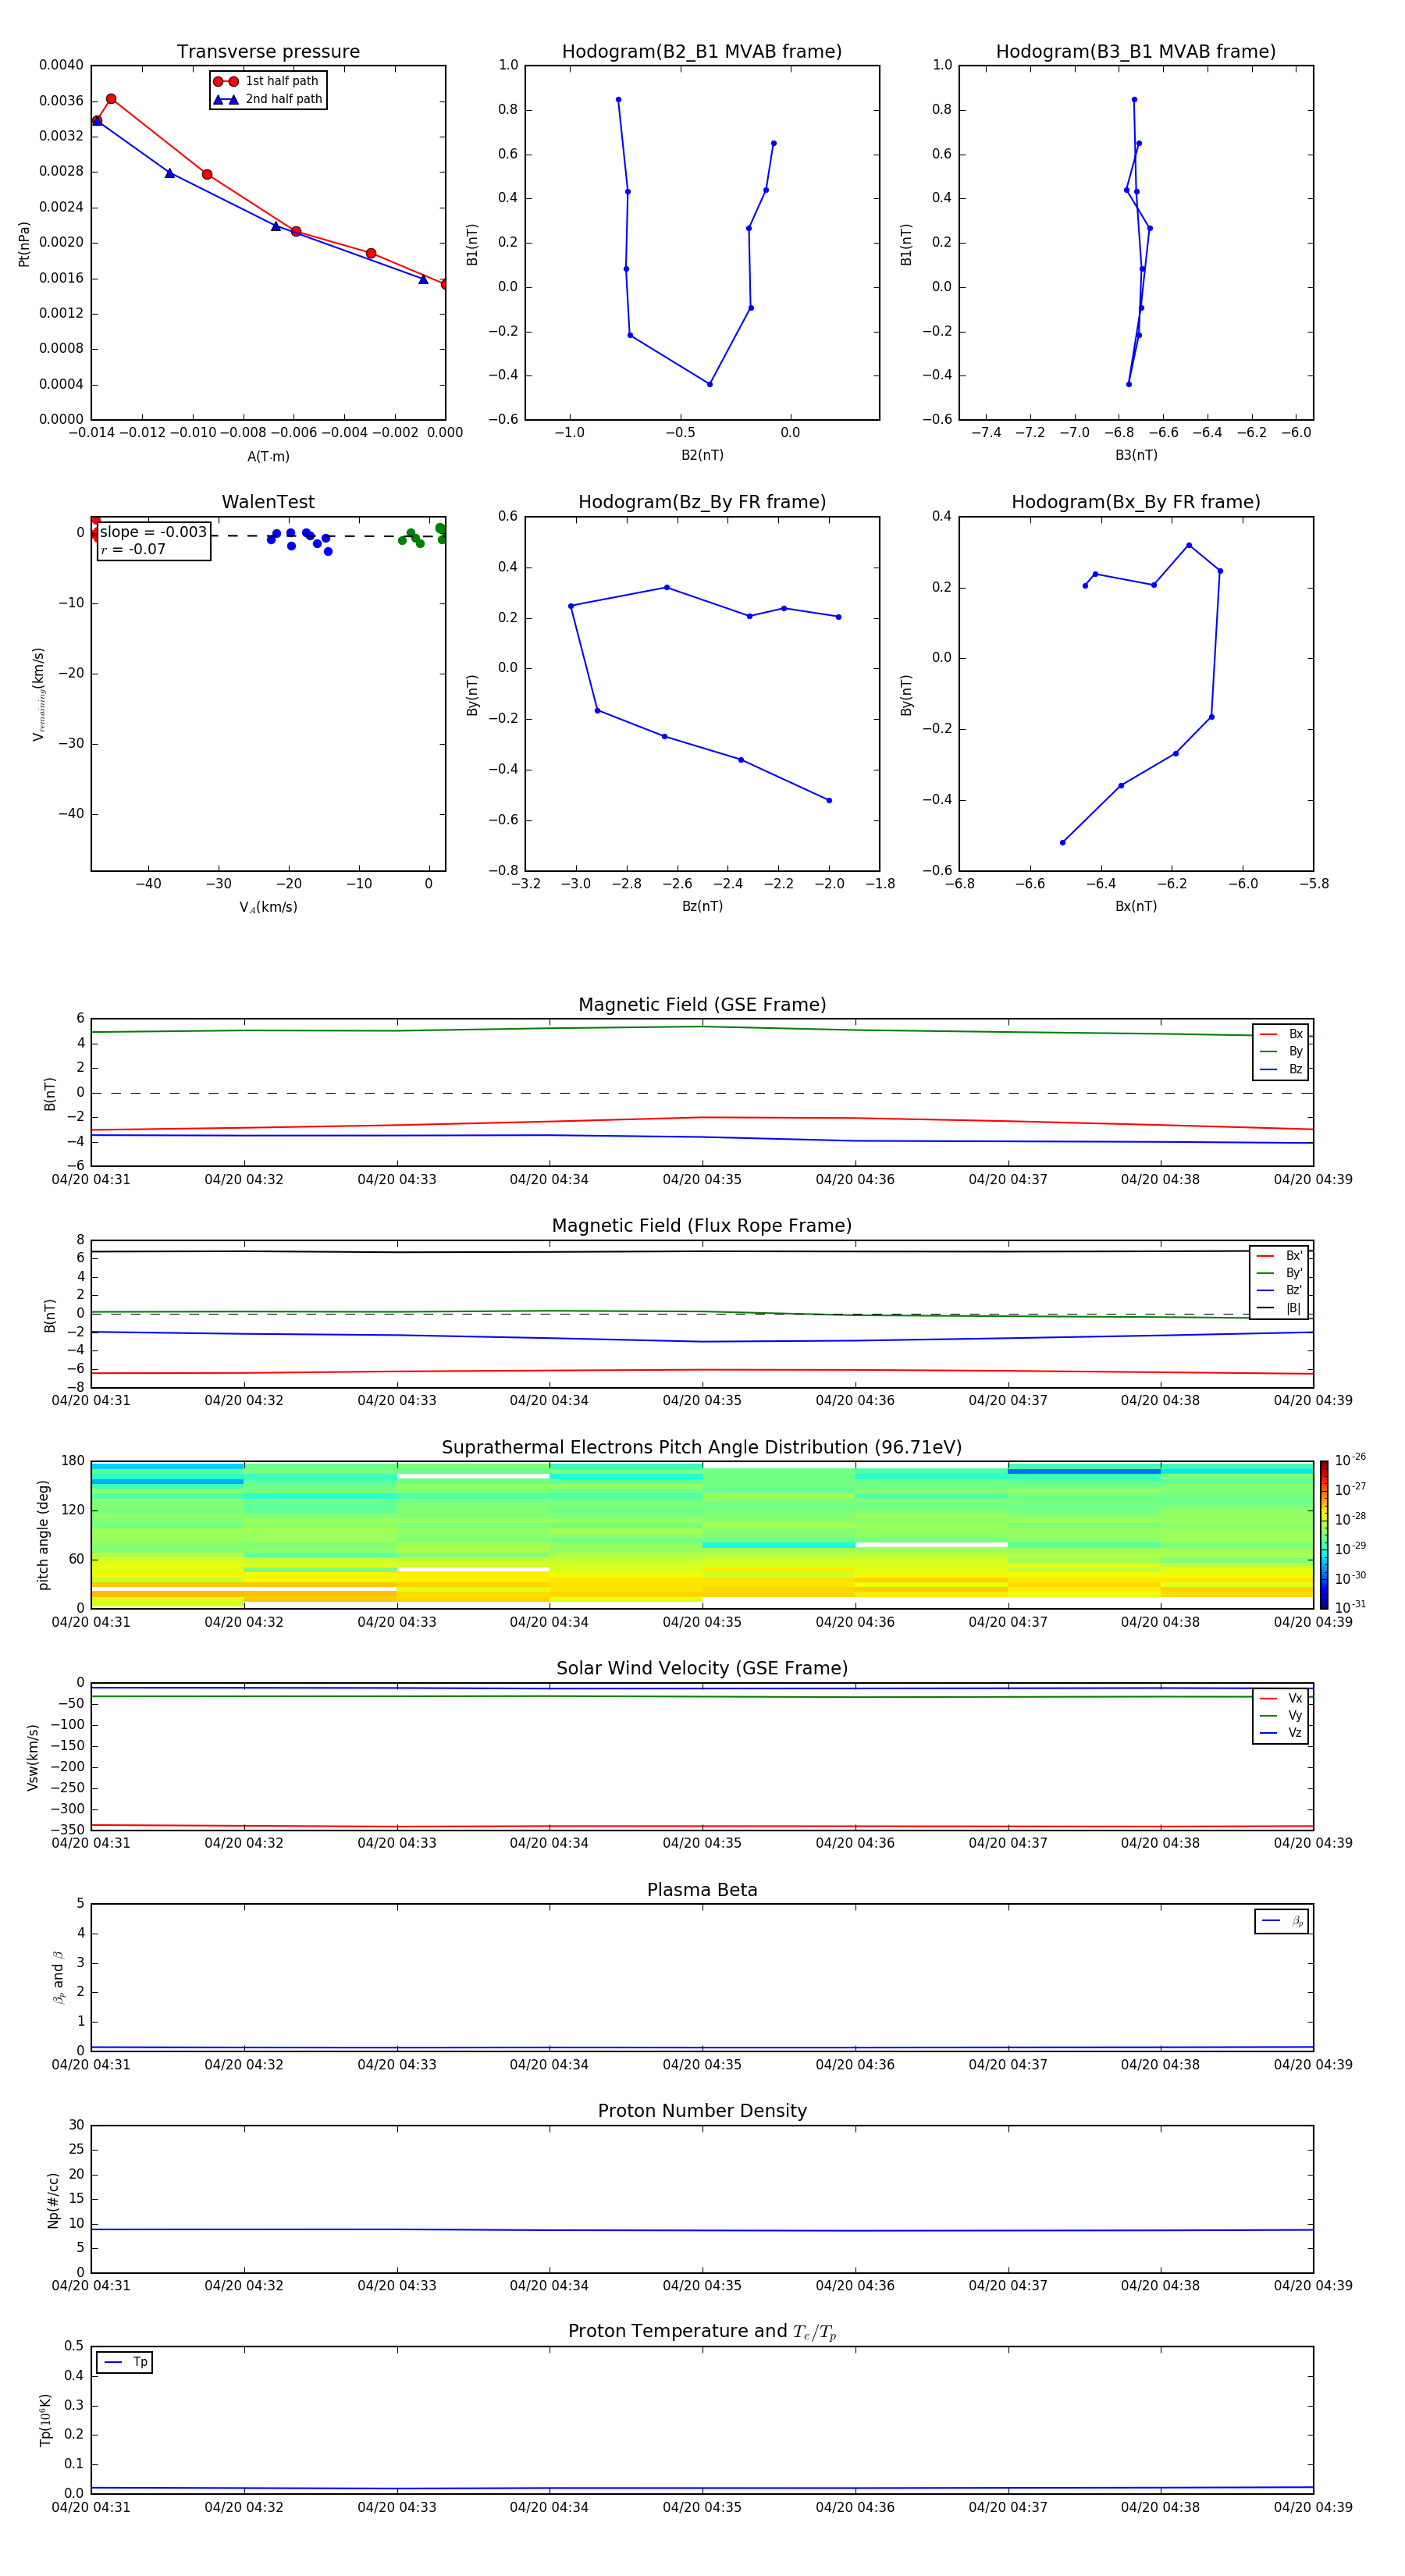The height and width of the screenshot is (2576, 1405).
Task: Select Vx in the solar wind legend
Action: 1282,1698
